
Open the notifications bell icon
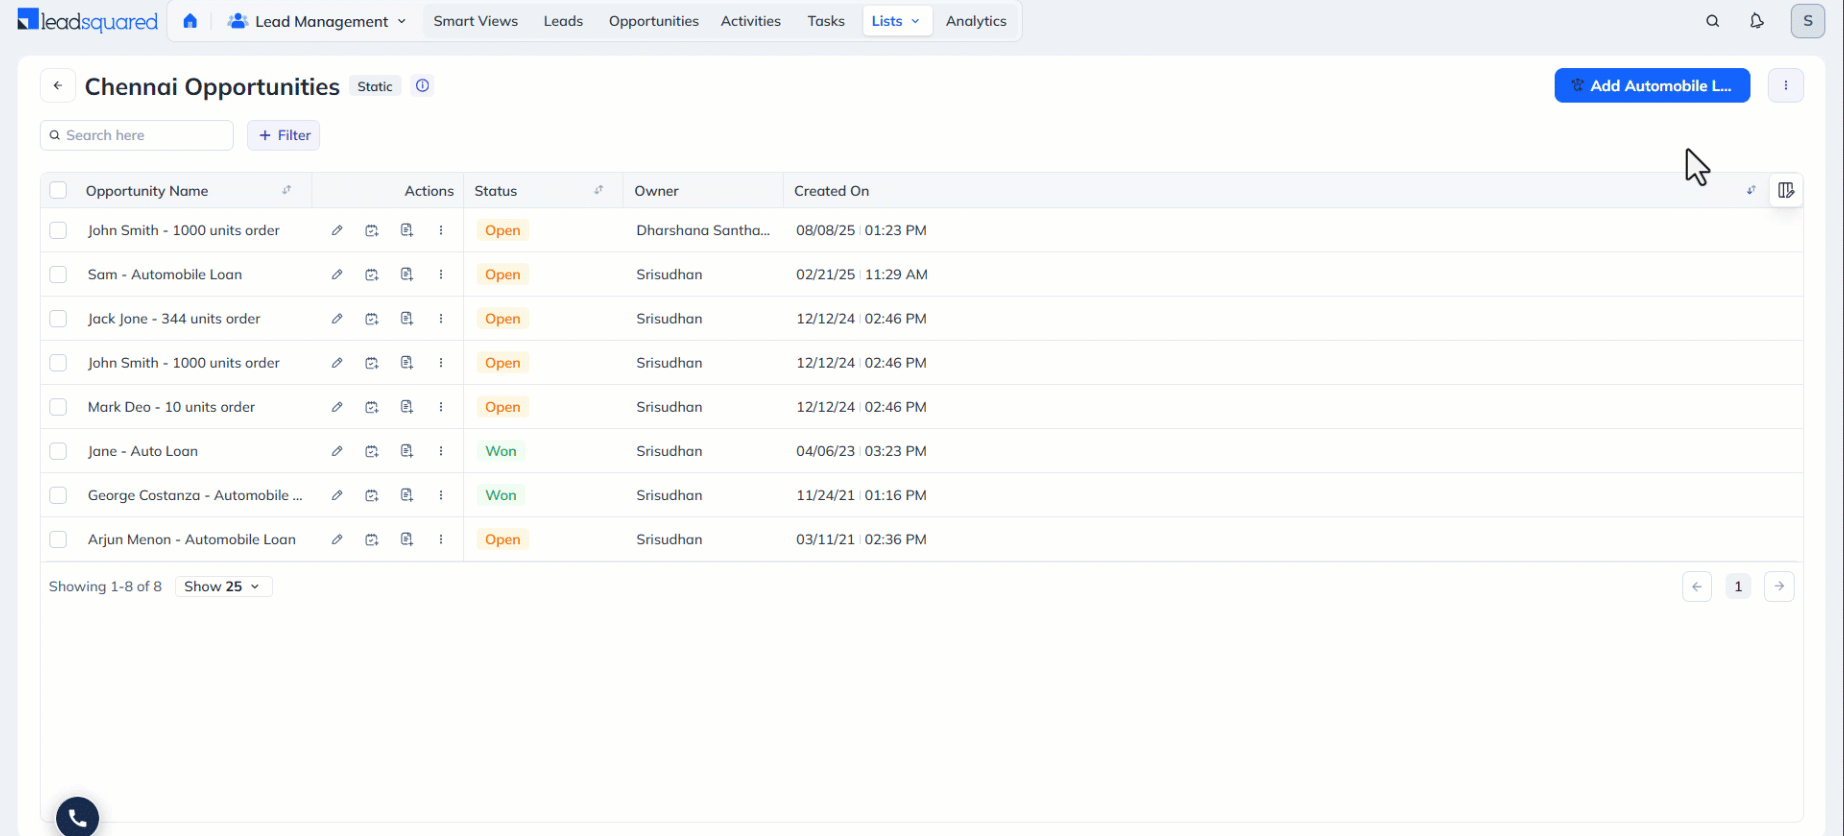[1756, 21]
